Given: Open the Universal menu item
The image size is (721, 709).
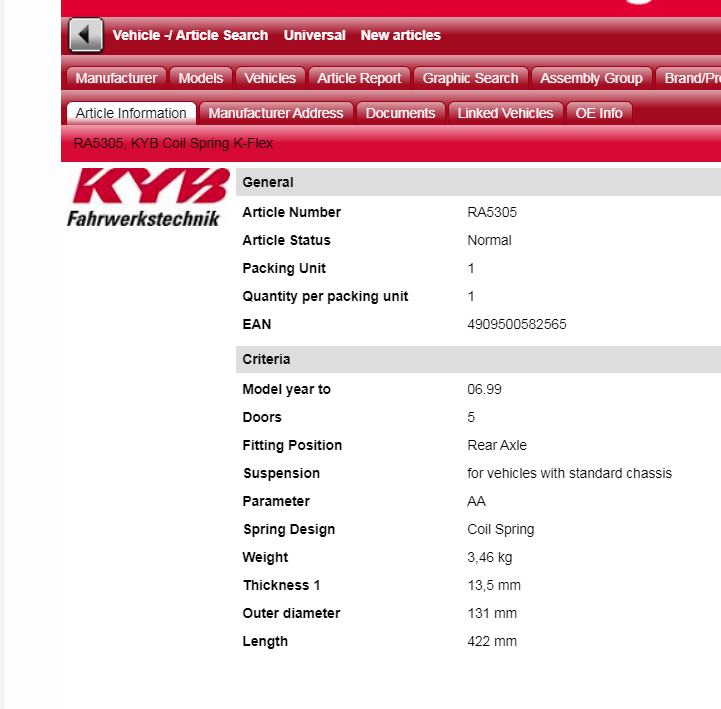Looking at the screenshot, I should click(315, 35).
